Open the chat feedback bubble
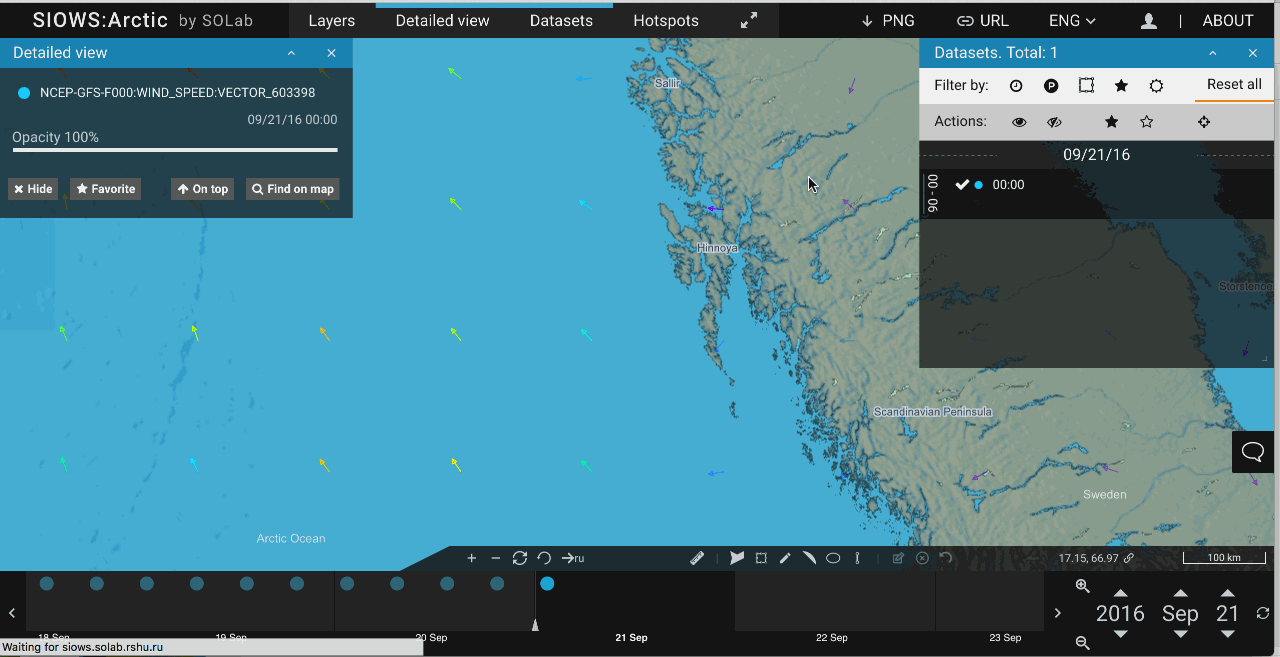Image resolution: width=1280 pixels, height=657 pixels. [x=1253, y=452]
